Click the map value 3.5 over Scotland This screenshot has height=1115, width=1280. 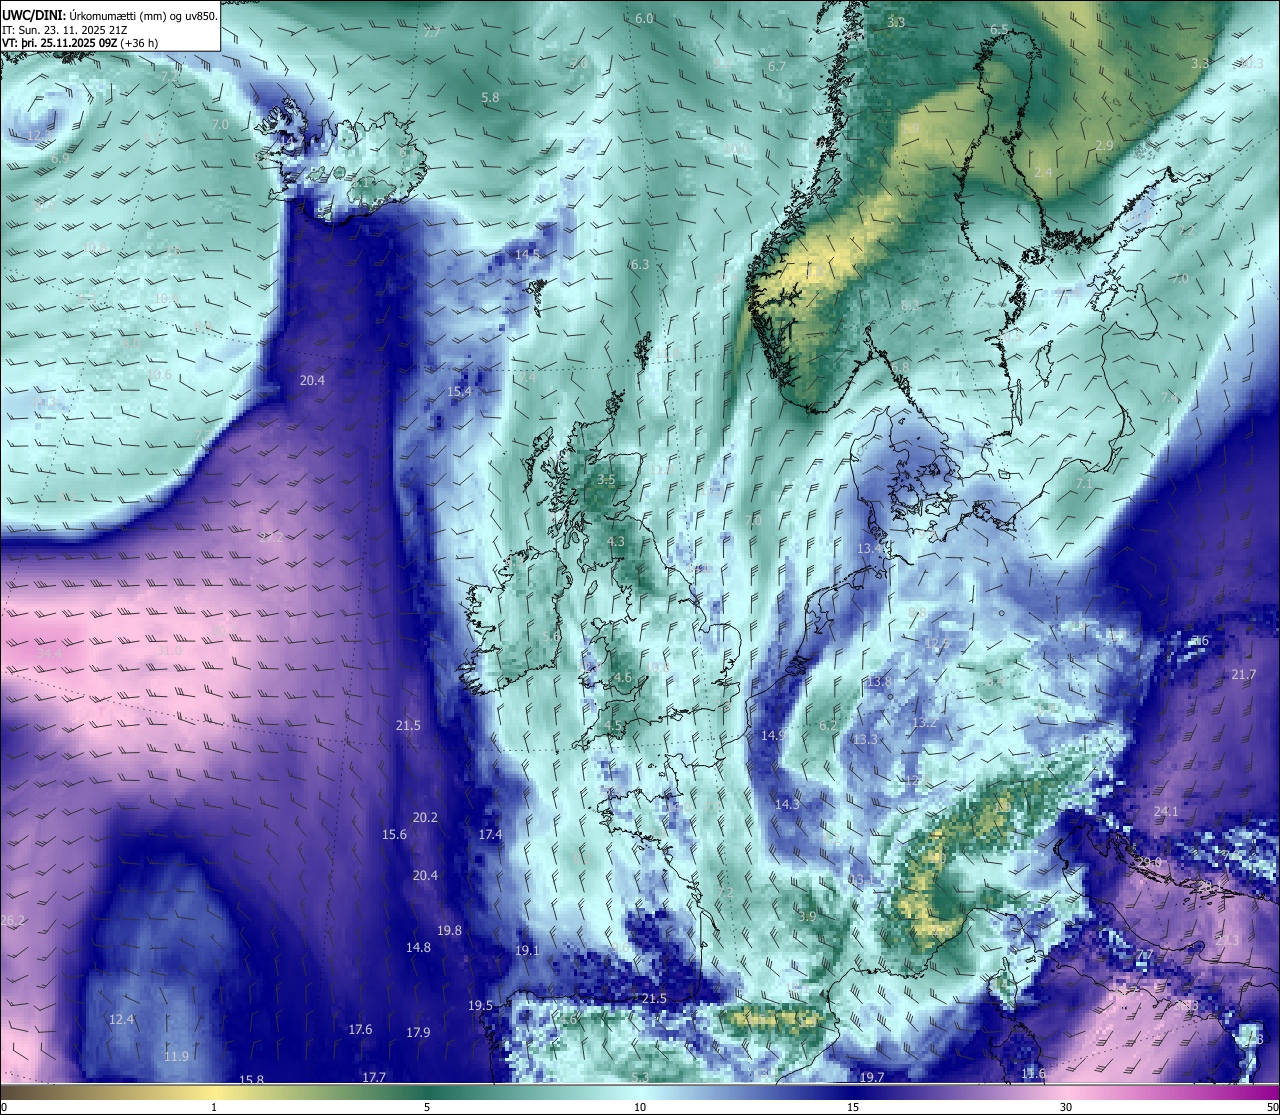pos(606,480)
